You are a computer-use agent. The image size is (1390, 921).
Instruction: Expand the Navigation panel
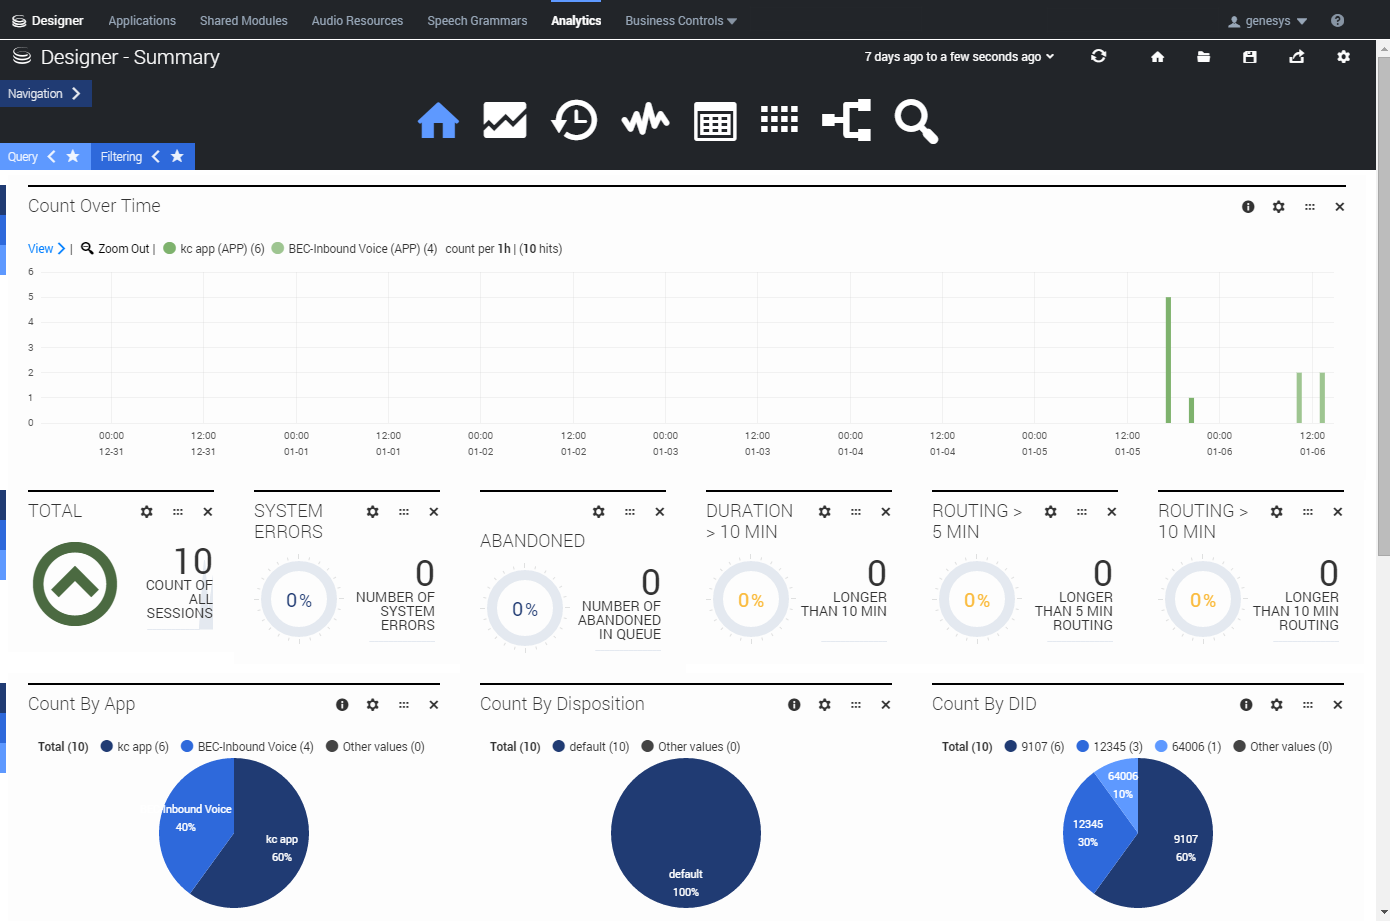pos(45,94)
